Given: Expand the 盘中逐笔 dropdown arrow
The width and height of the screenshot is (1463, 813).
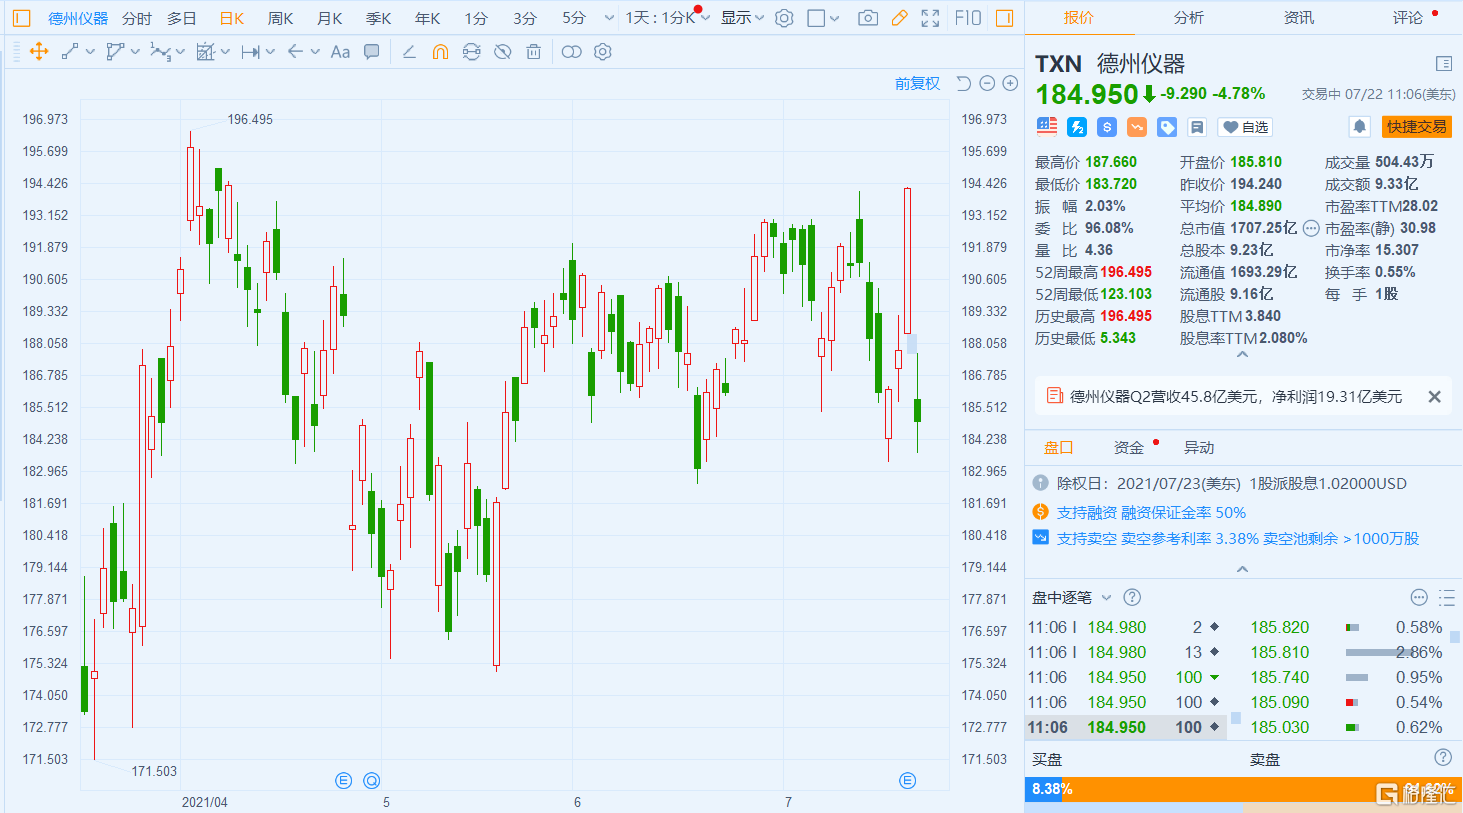Looking at the screenshot, I should [1106, 598].
